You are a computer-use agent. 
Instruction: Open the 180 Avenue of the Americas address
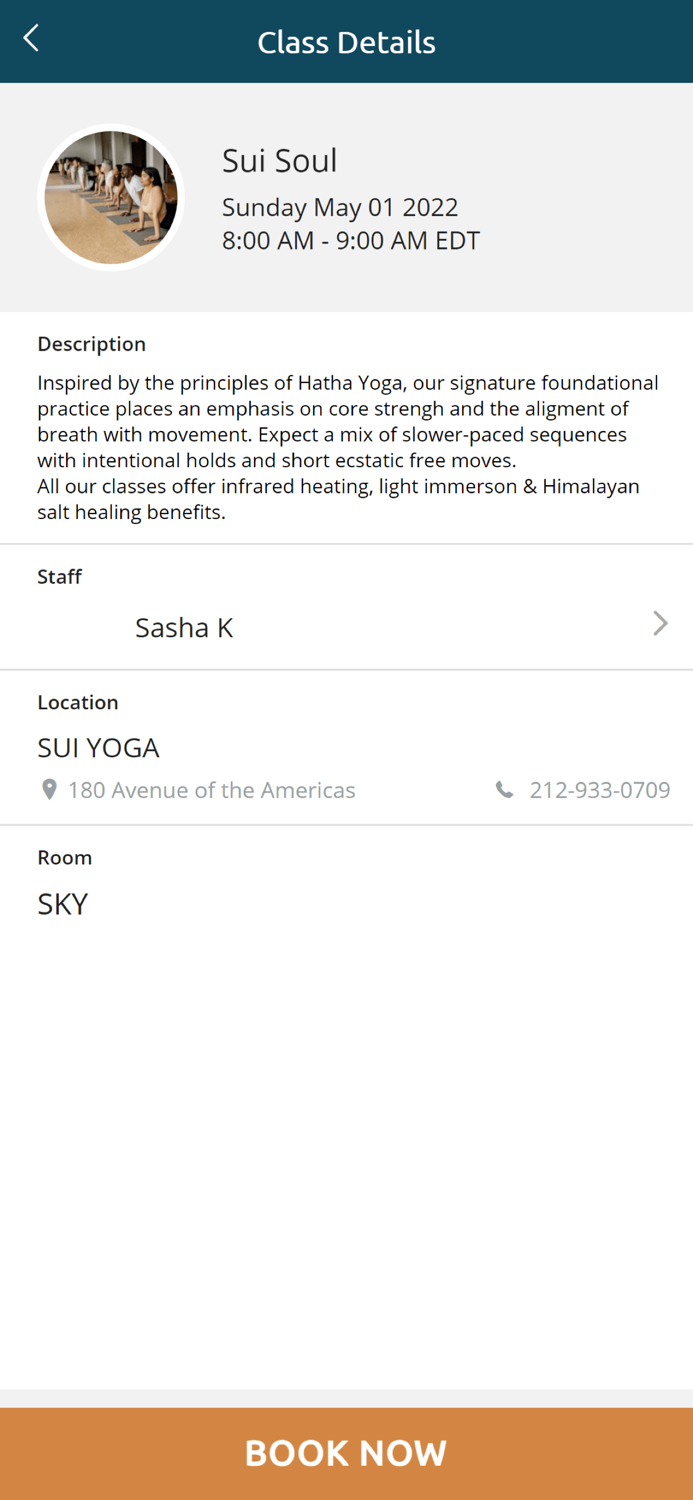coord(211,790)
